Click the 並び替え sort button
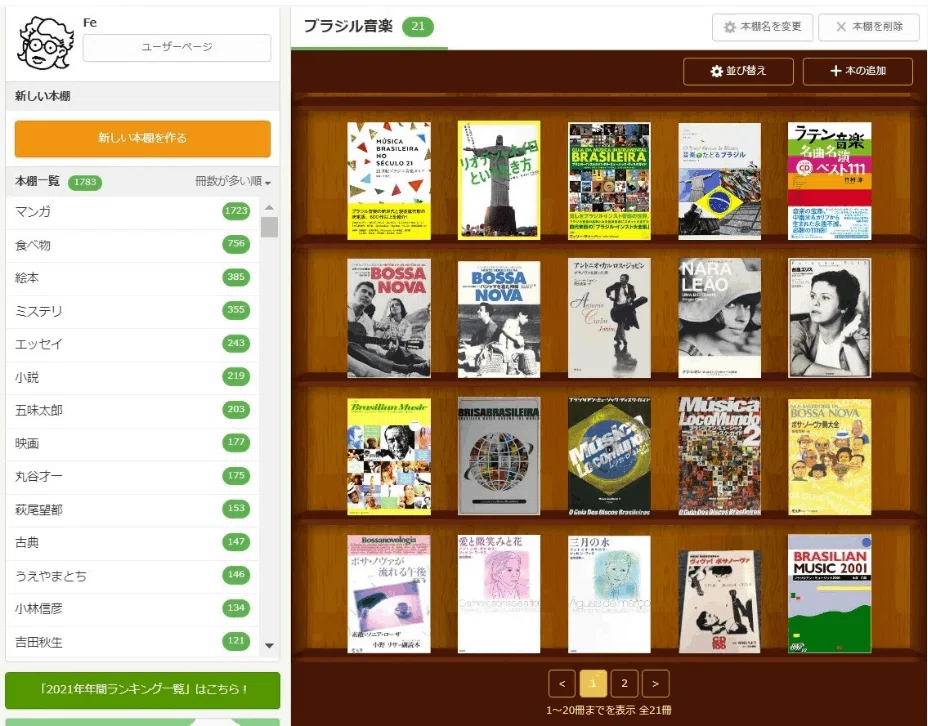 (738, 71)
